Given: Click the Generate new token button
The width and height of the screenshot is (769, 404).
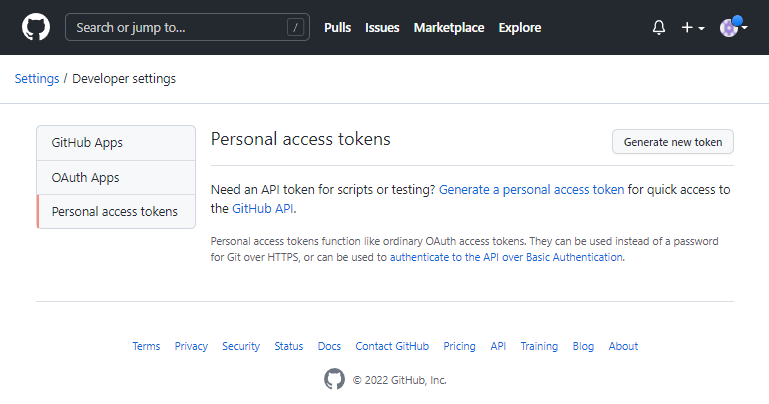Looking at the screenshot, I should (673, 142).
